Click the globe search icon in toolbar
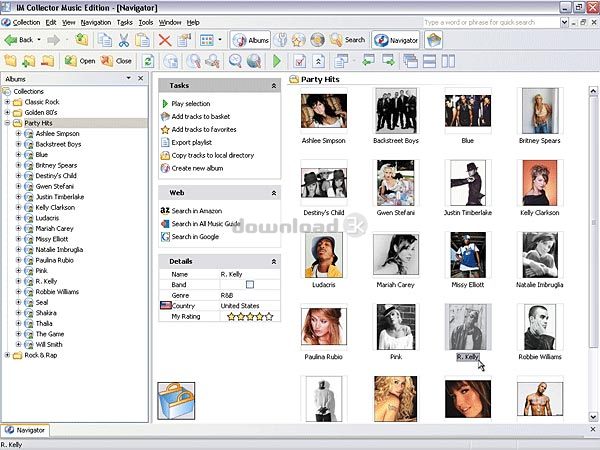This screenshot has width=600, height=450. (x=254, y=61)
